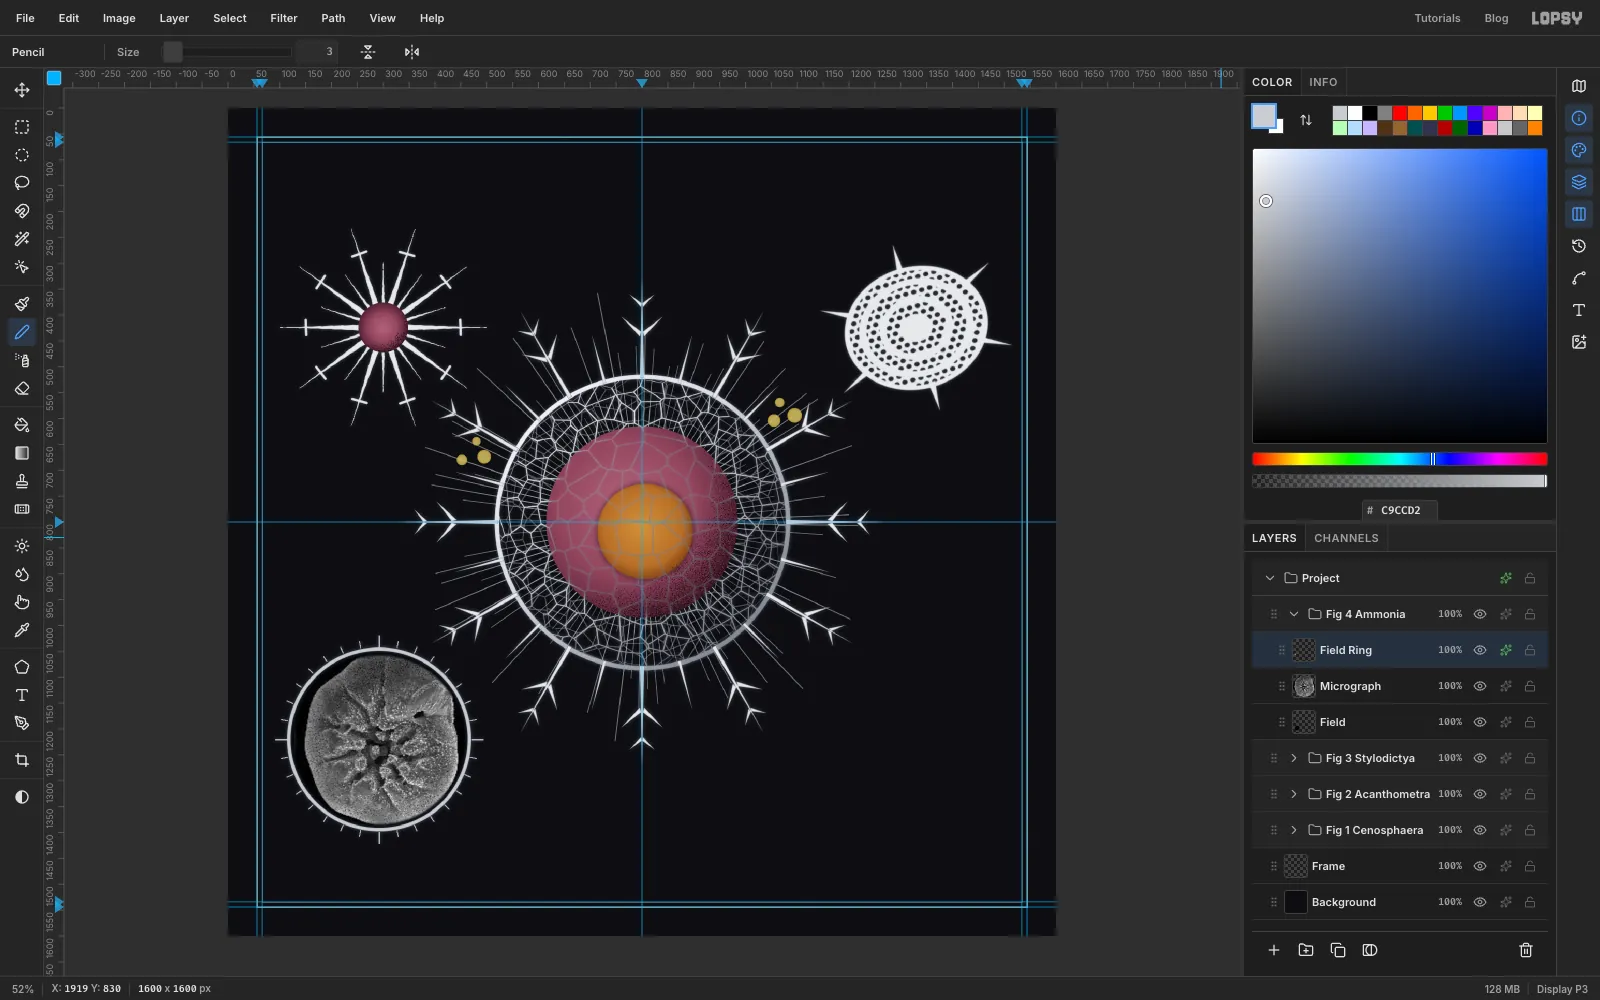Viewport: 1600px width, 1000px height.
Task: Open the History panel icon
Action: pos(1578,246)
